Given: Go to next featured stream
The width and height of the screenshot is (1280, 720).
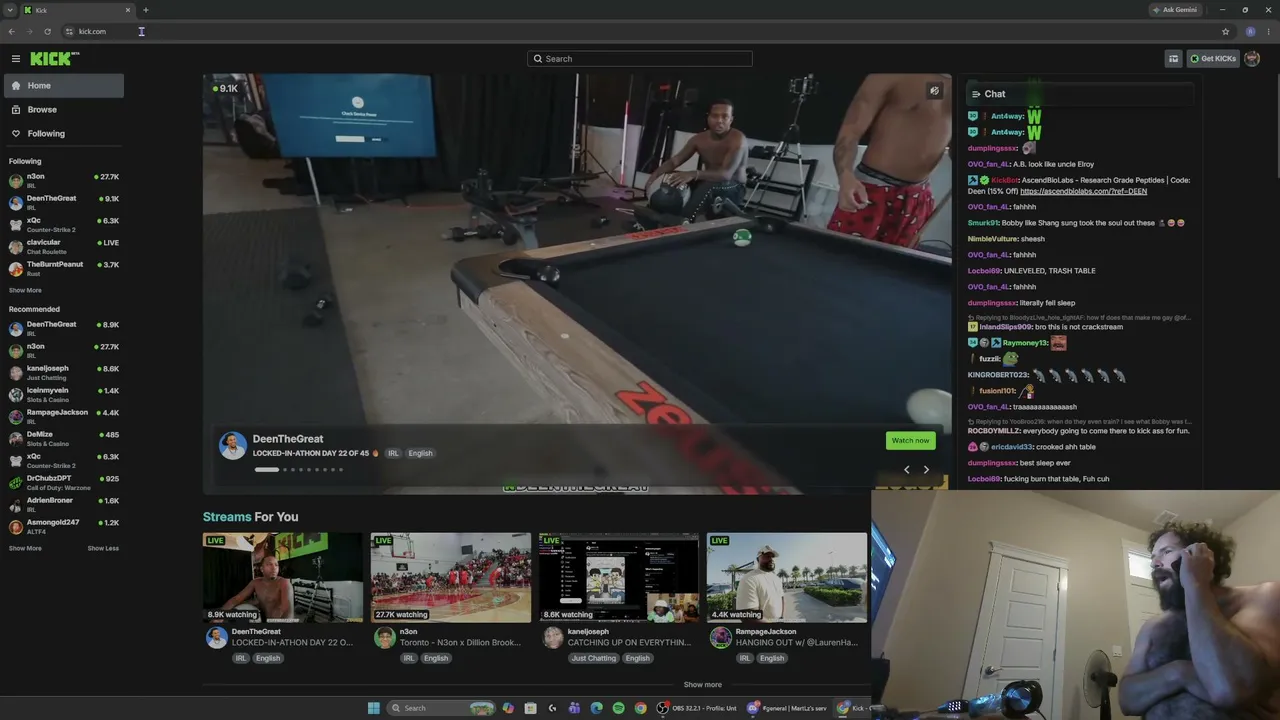Looking at the screenshot, I should tap(926, 470).
